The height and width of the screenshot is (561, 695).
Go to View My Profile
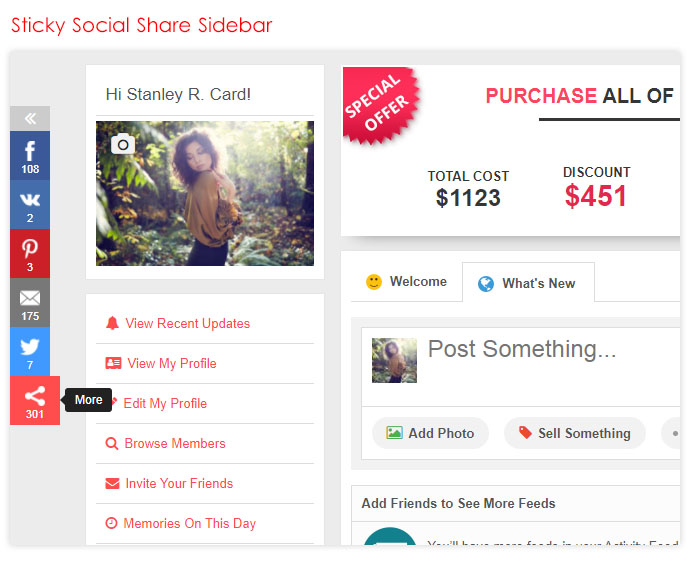(171, 363)
